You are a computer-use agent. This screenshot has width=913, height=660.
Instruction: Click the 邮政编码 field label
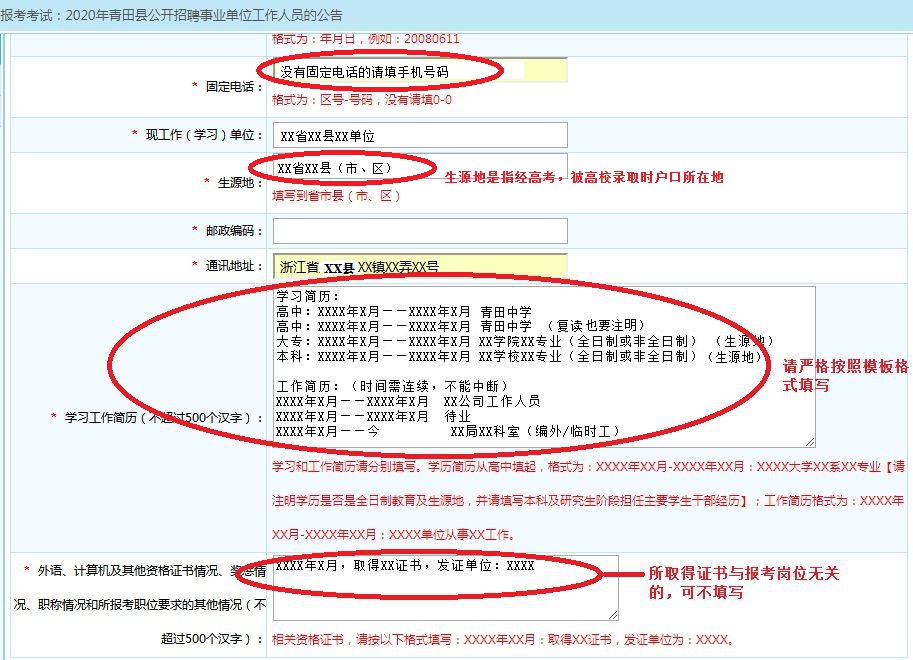pyautogui.click(x=234, y=231)
